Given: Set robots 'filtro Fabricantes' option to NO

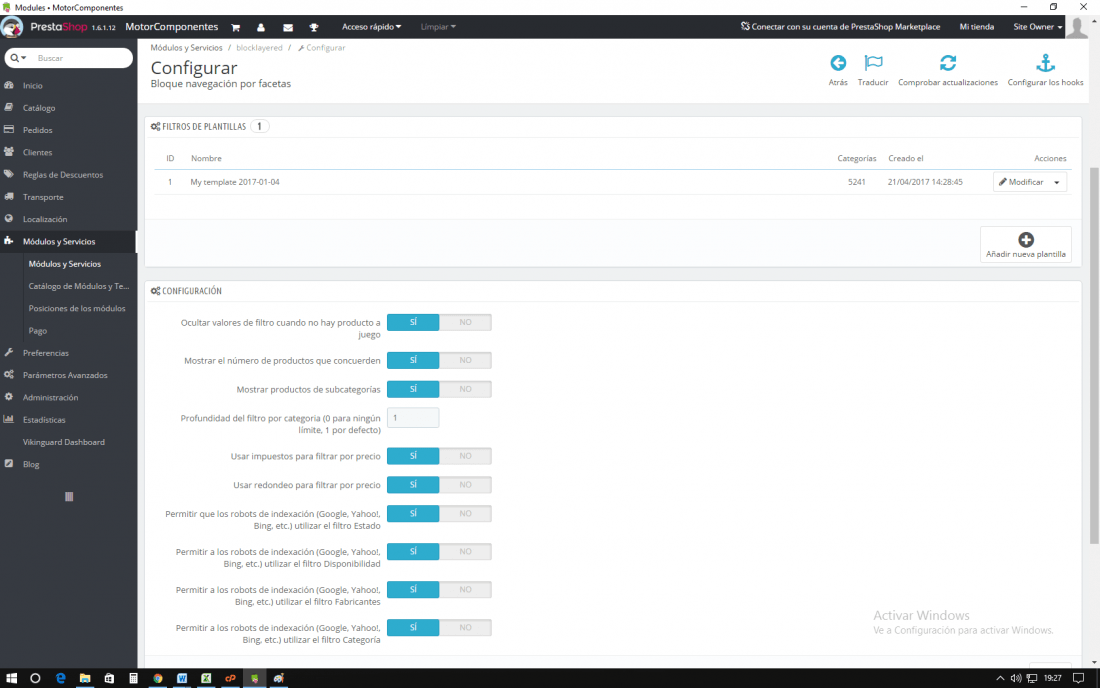Looking at the screenshot, I should 465,590.
